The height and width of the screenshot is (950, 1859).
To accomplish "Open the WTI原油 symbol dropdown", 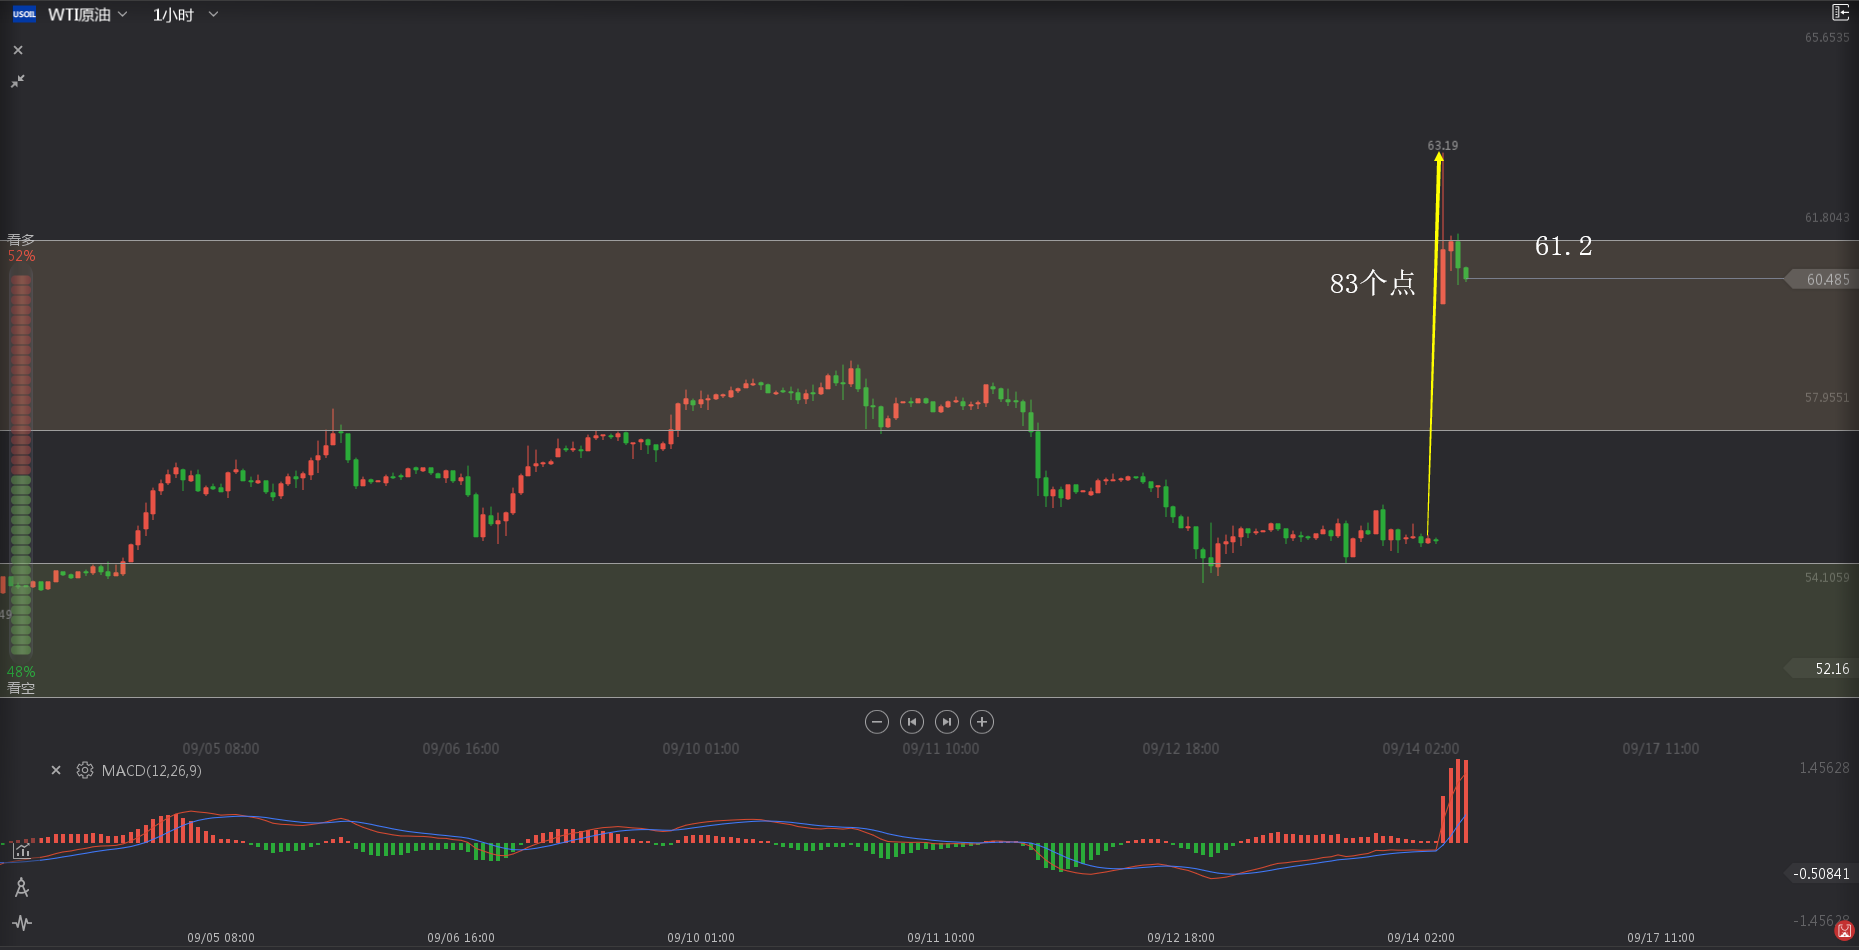I will pyautogui.click(x=88, y=14).
